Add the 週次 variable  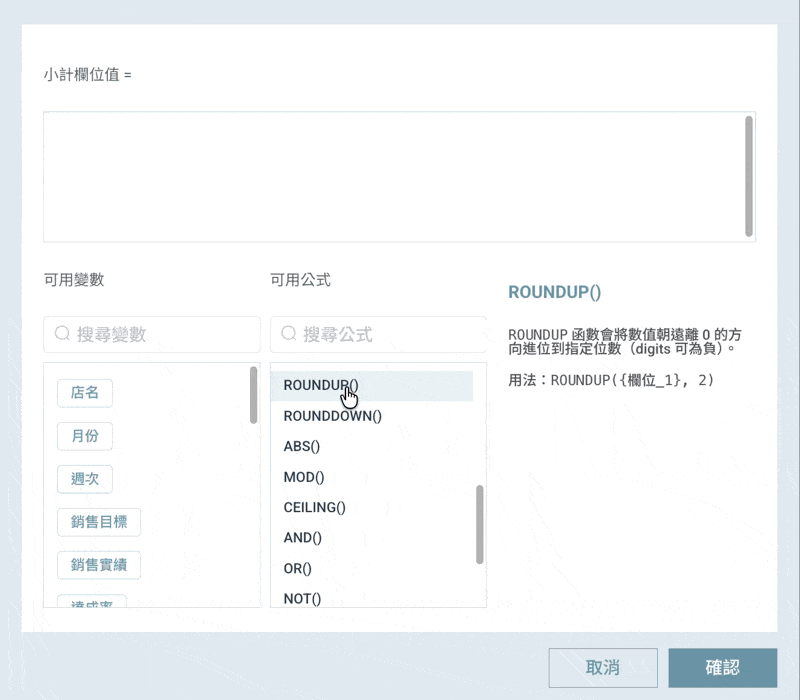[x=85, y=479]
